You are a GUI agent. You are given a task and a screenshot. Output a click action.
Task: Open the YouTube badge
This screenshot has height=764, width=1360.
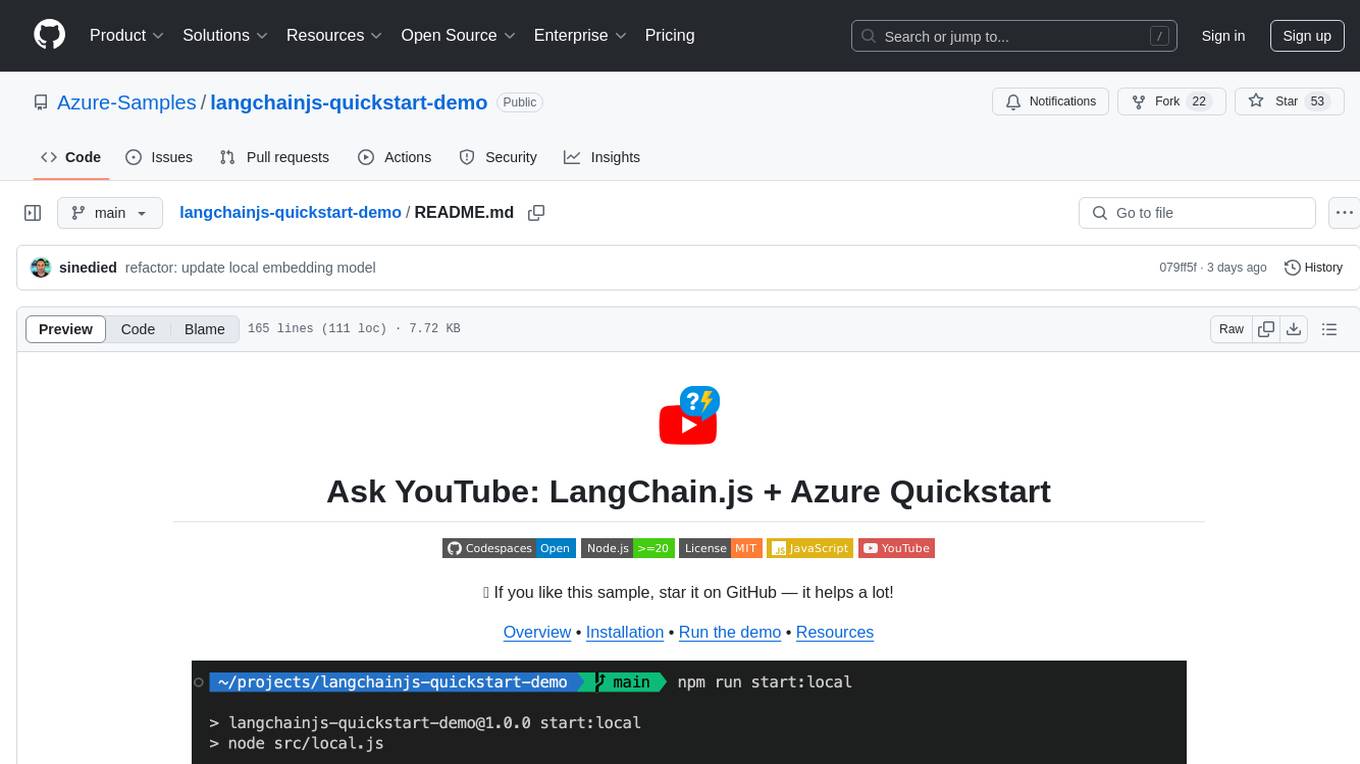click(x=897, y=548)
